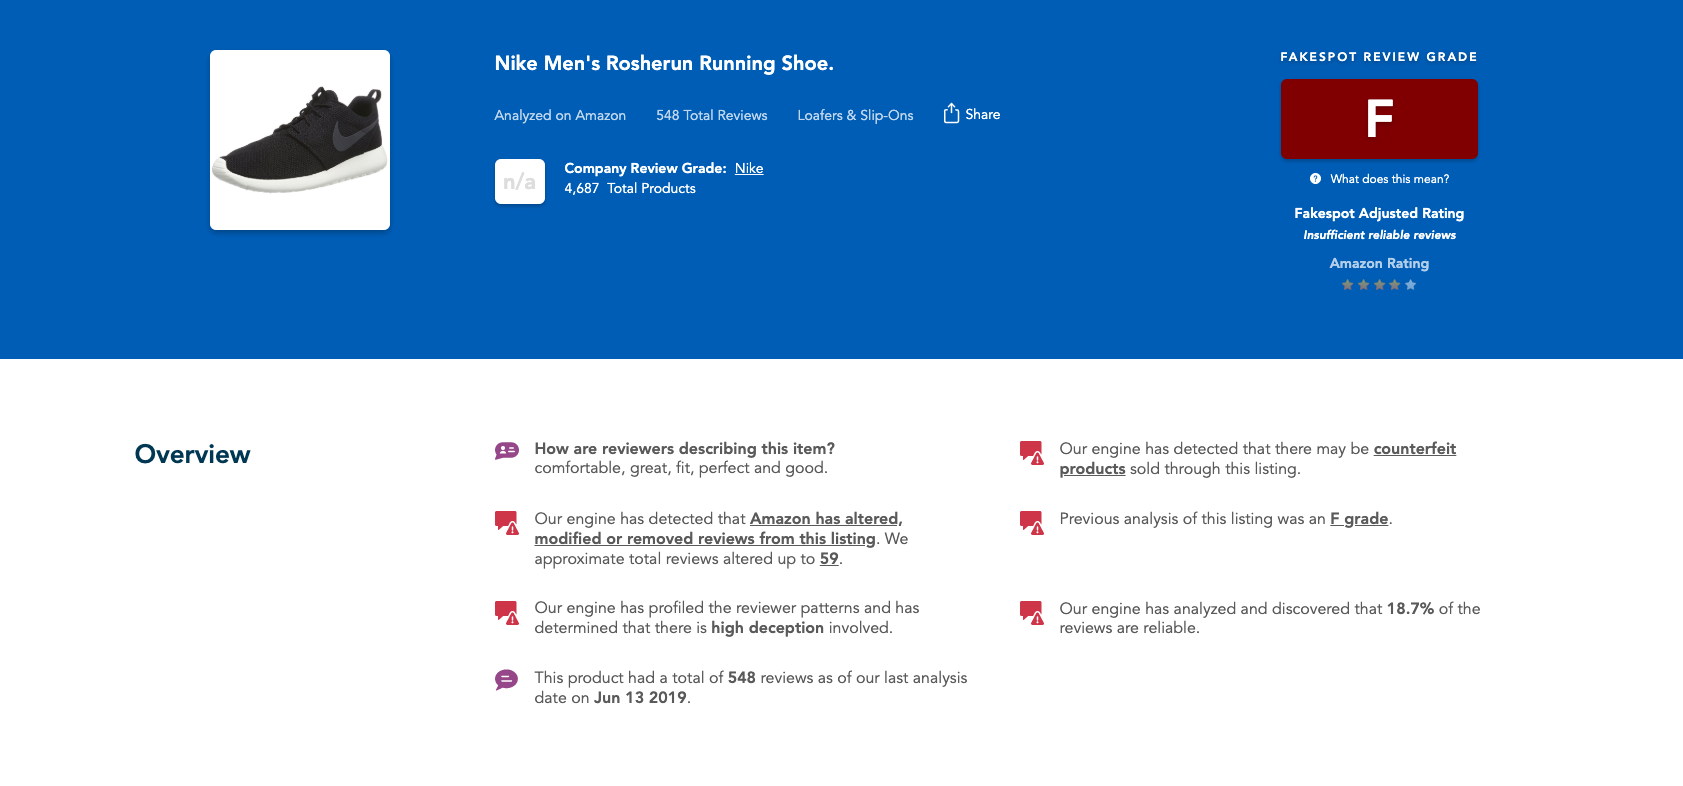Click 'Company Review Grade:' label
The image size is (1683, 786).
[645, 168]
